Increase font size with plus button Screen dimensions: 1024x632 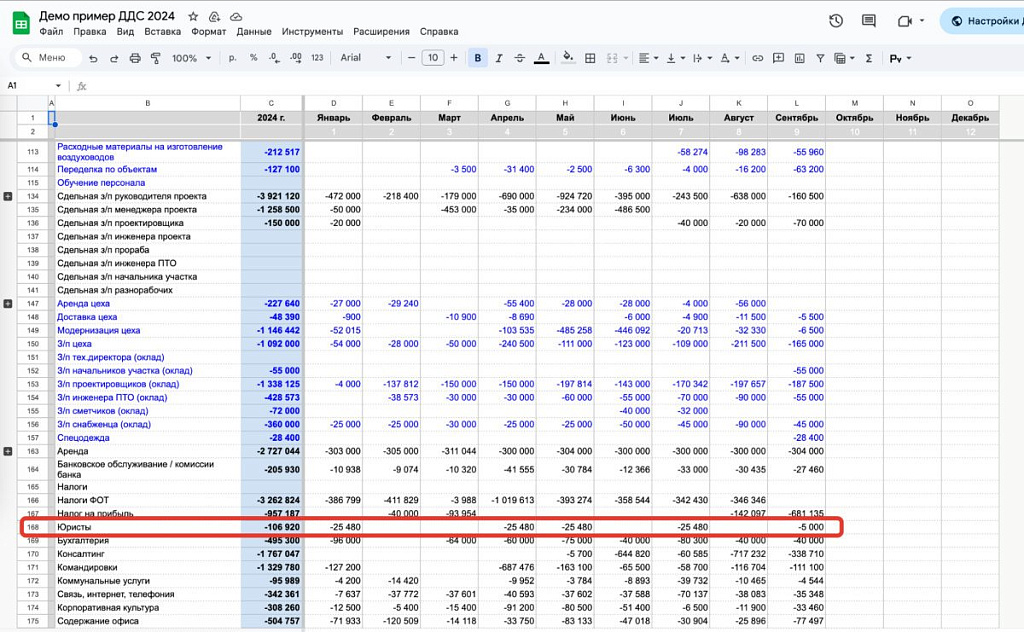[x=454, y=58]
